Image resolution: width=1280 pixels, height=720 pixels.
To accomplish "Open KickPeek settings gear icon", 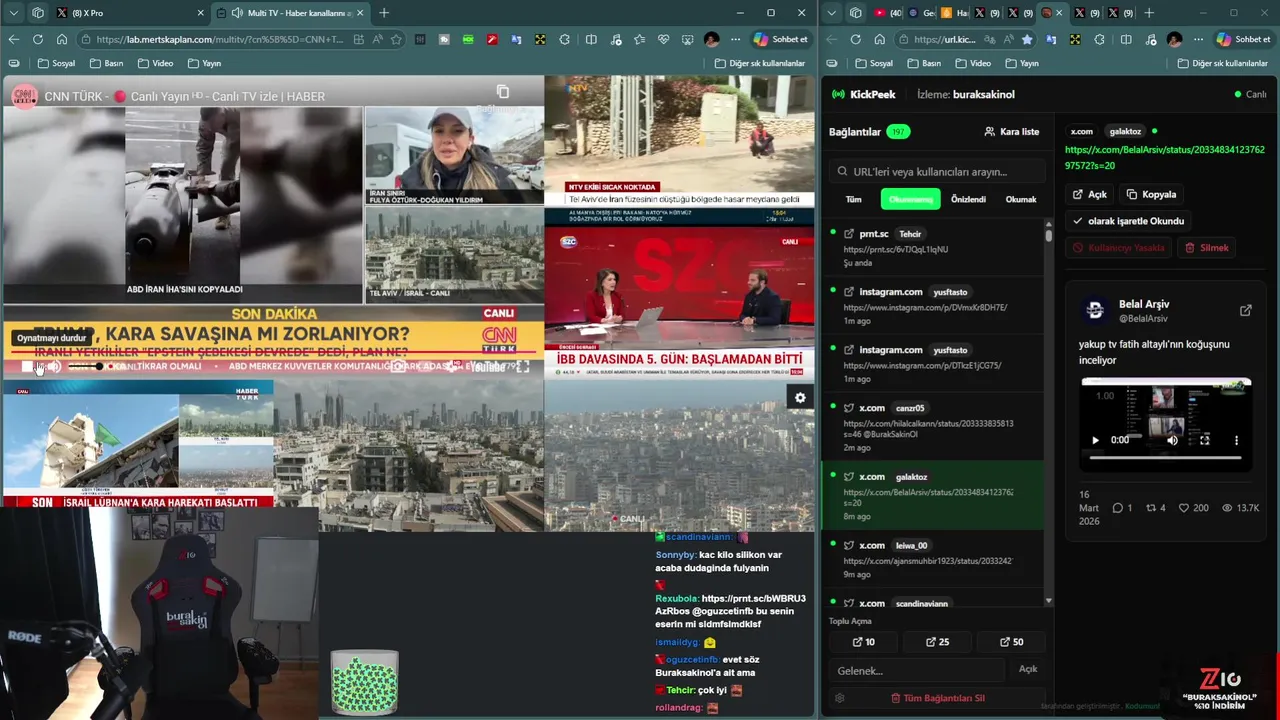I will [840, 698].
